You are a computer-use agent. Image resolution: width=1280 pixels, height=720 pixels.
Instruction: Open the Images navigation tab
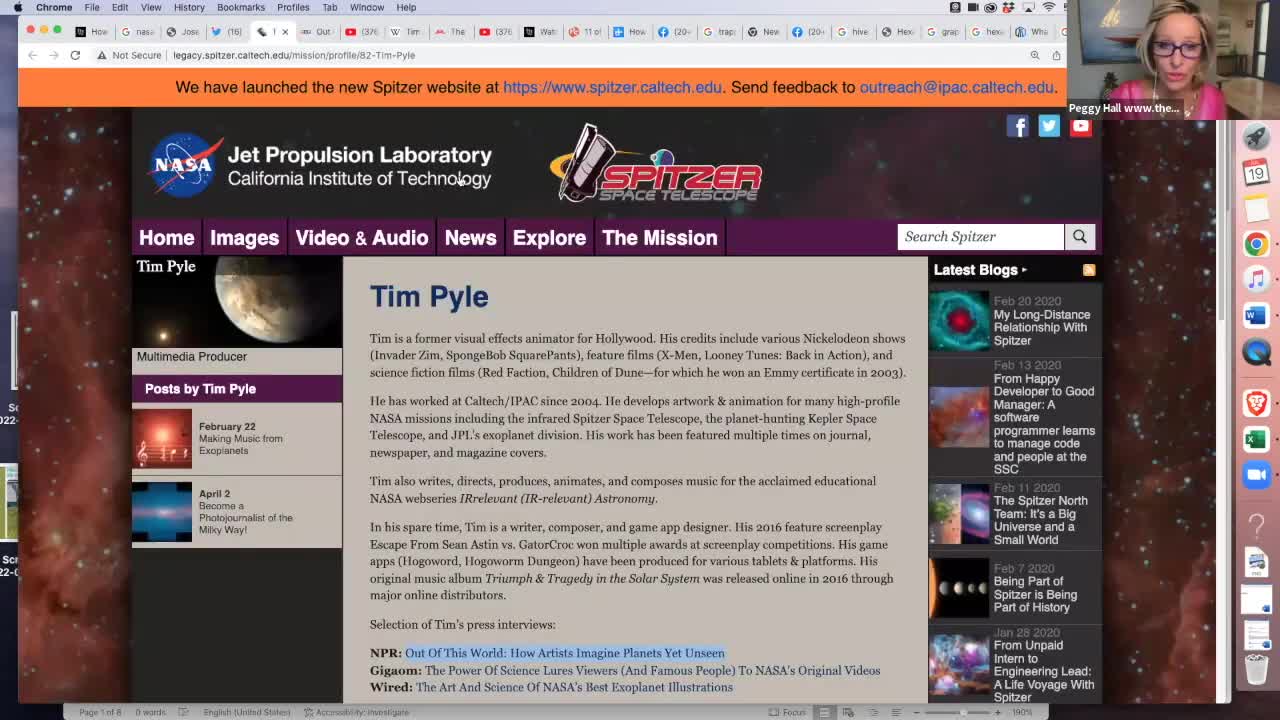pyautogui.click(x=245, y=238)
